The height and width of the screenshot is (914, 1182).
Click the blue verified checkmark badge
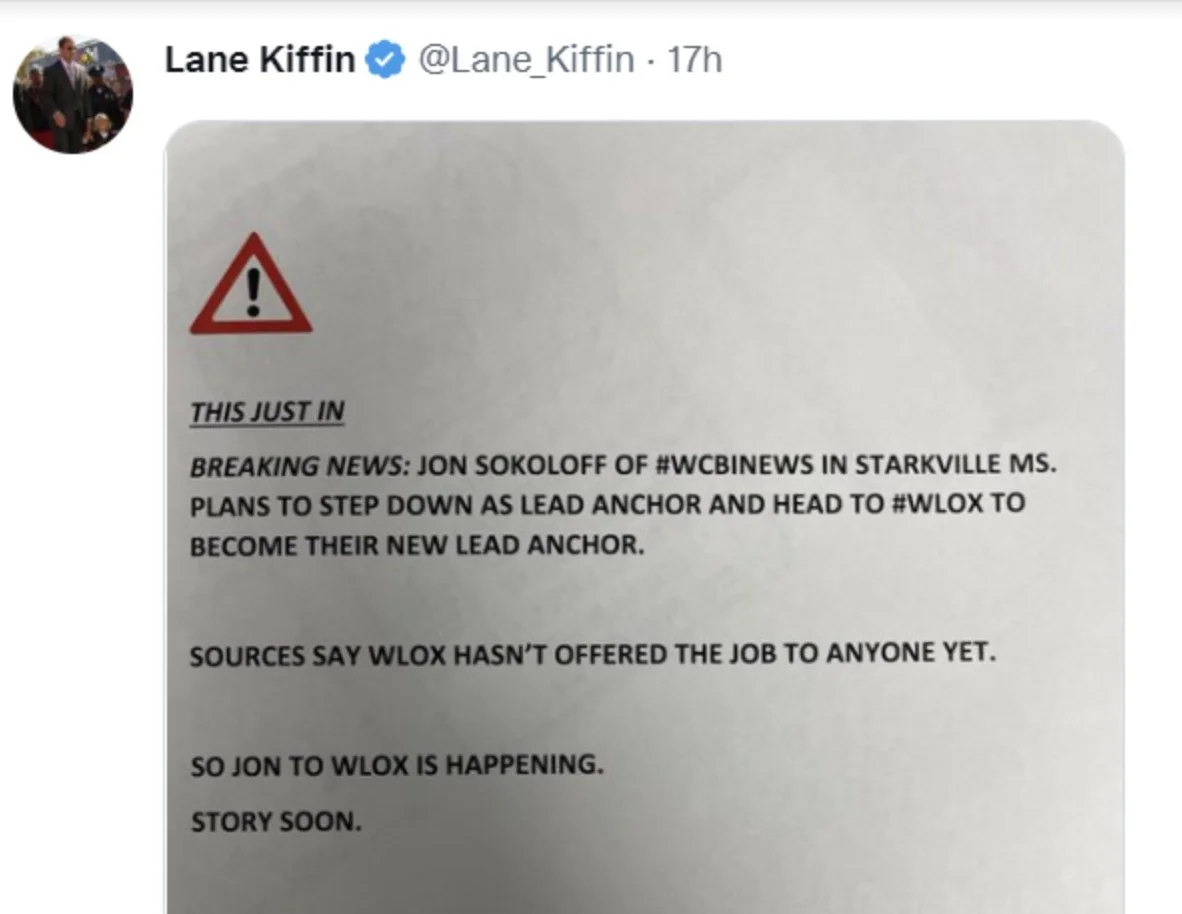385,60
